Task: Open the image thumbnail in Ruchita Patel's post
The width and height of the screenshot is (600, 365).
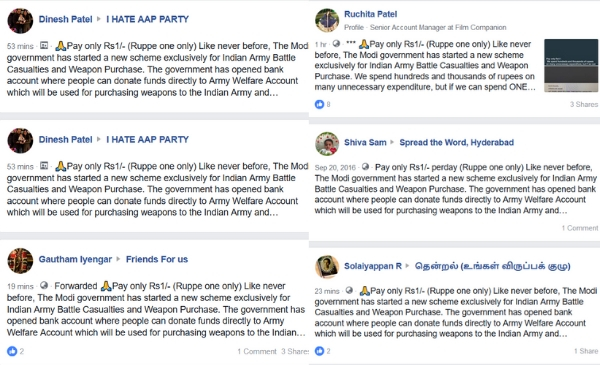Action: [571, 65]
